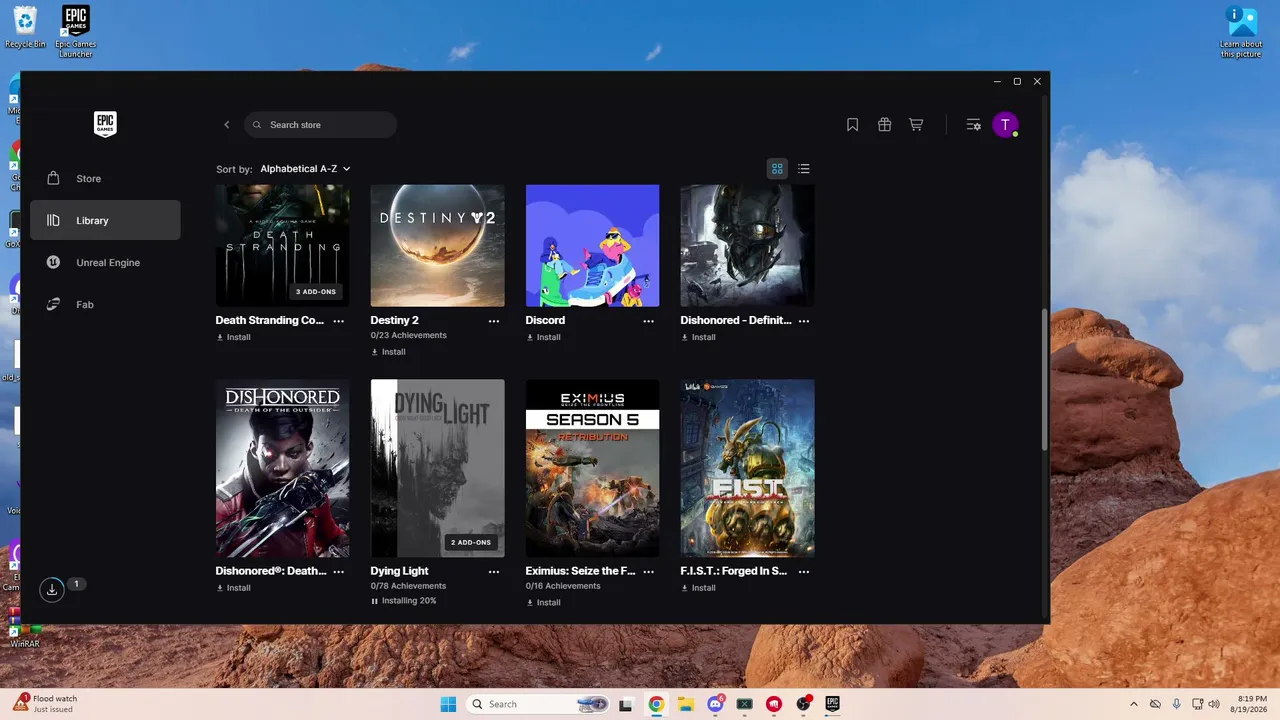Show hidden icons in the system tray
Screen dimensions: 1280x720
[x=1133, y=704]
